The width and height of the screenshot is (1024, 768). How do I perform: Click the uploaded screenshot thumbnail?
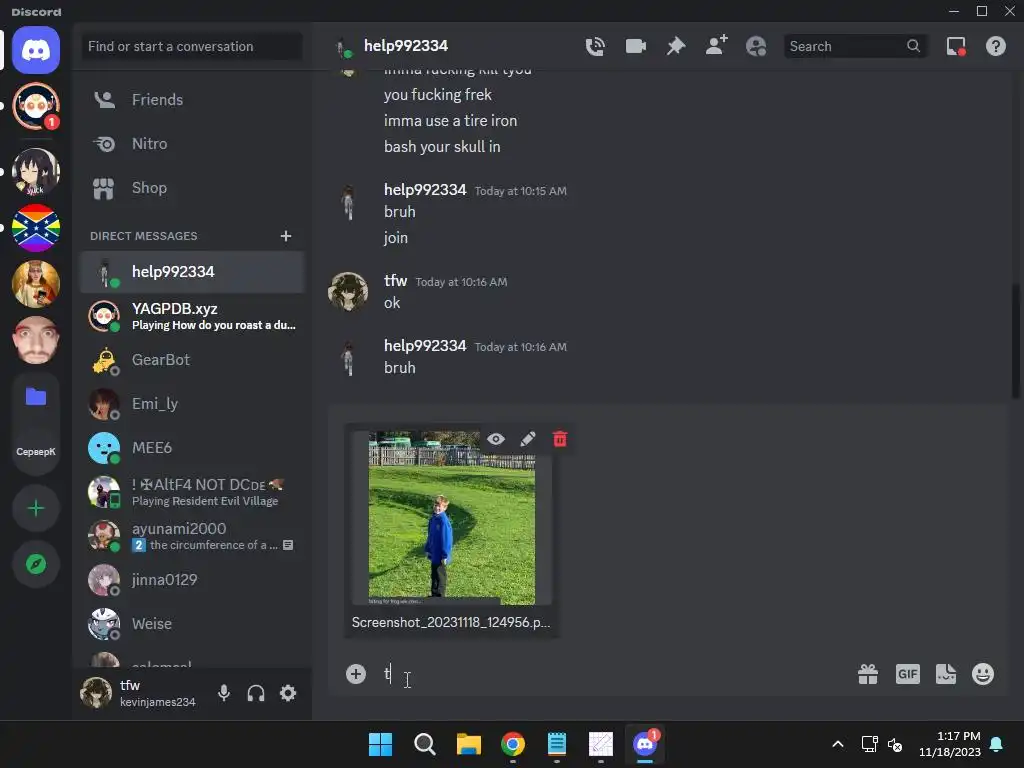pyautogui.click(x=451, y=518)
